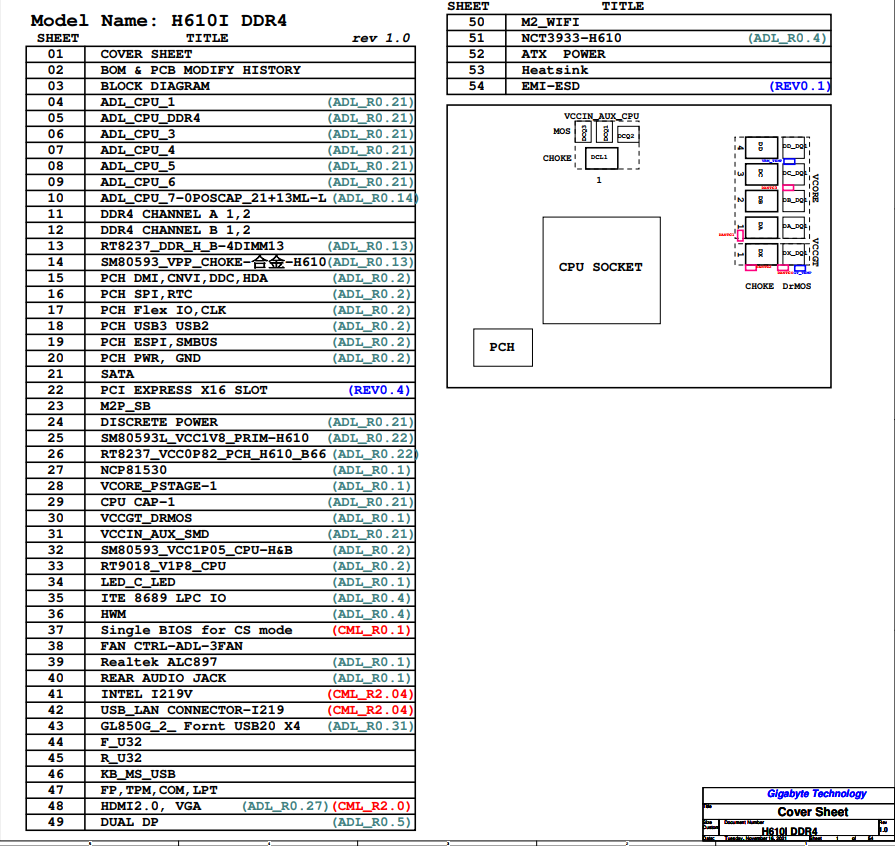Click "GL850G_2_ Fornt USB20 X4" title

point(200,726)
